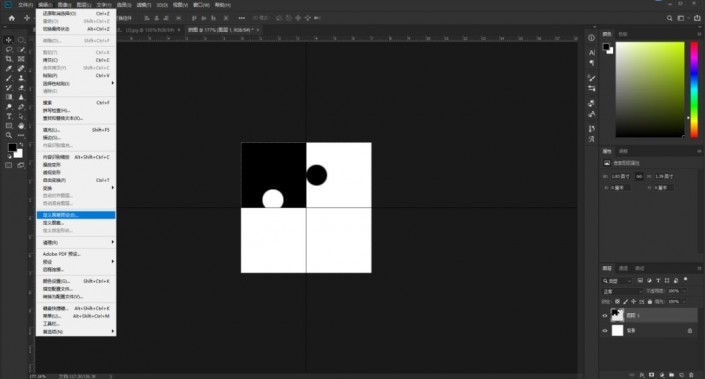705x379 pixels.
Task: Select the 图层 1 layer thumbnail
Action: tap(617, 315)
